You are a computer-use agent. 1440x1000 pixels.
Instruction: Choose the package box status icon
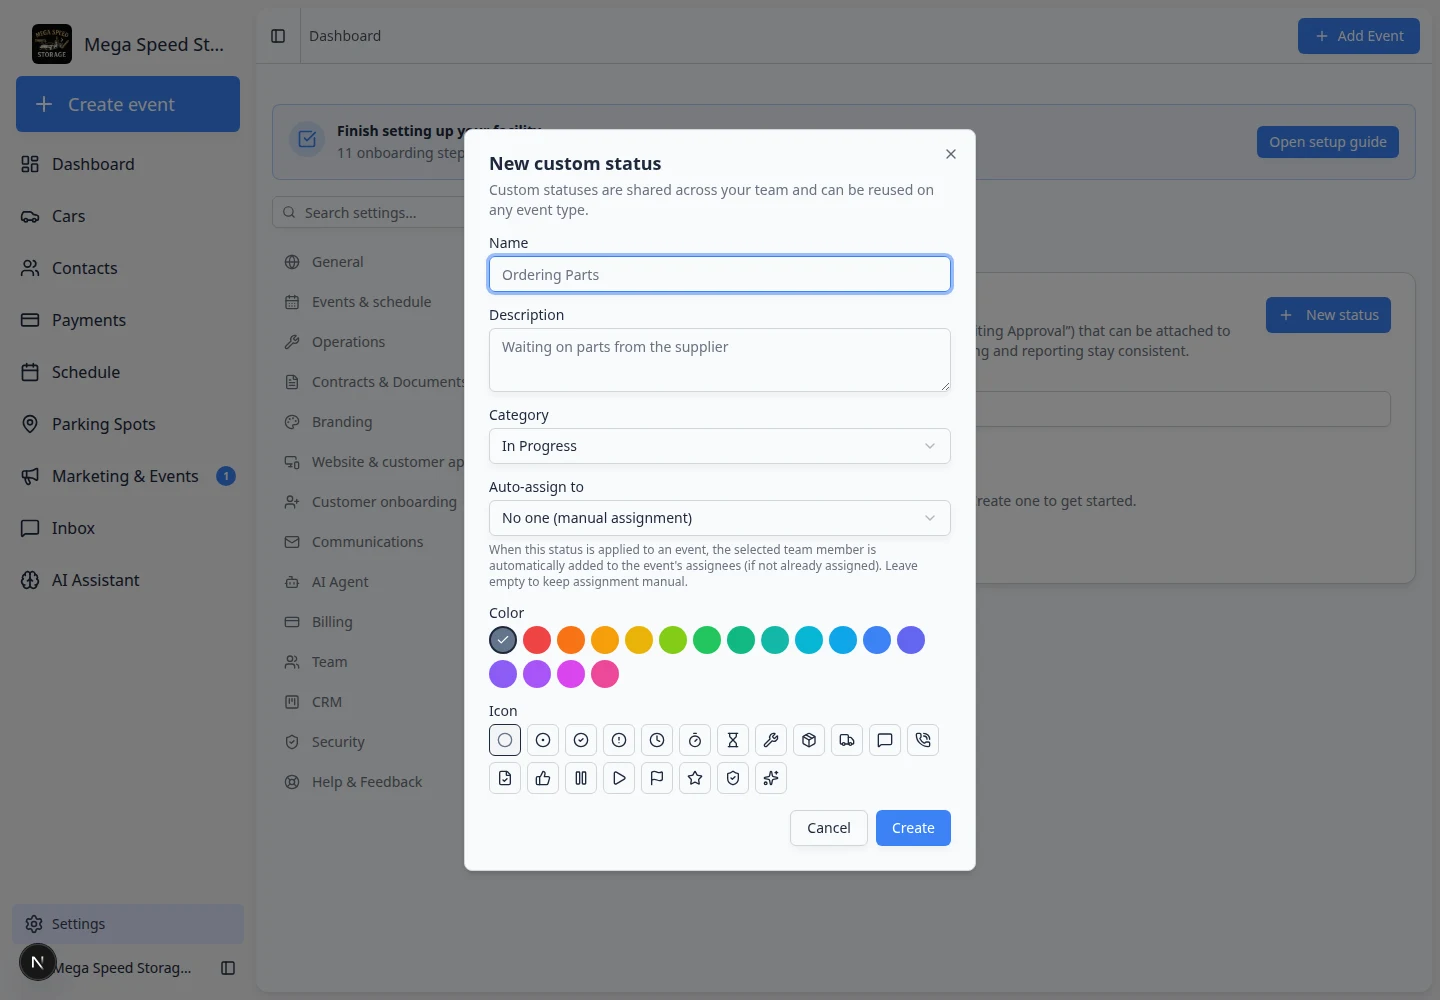(809, 740)
